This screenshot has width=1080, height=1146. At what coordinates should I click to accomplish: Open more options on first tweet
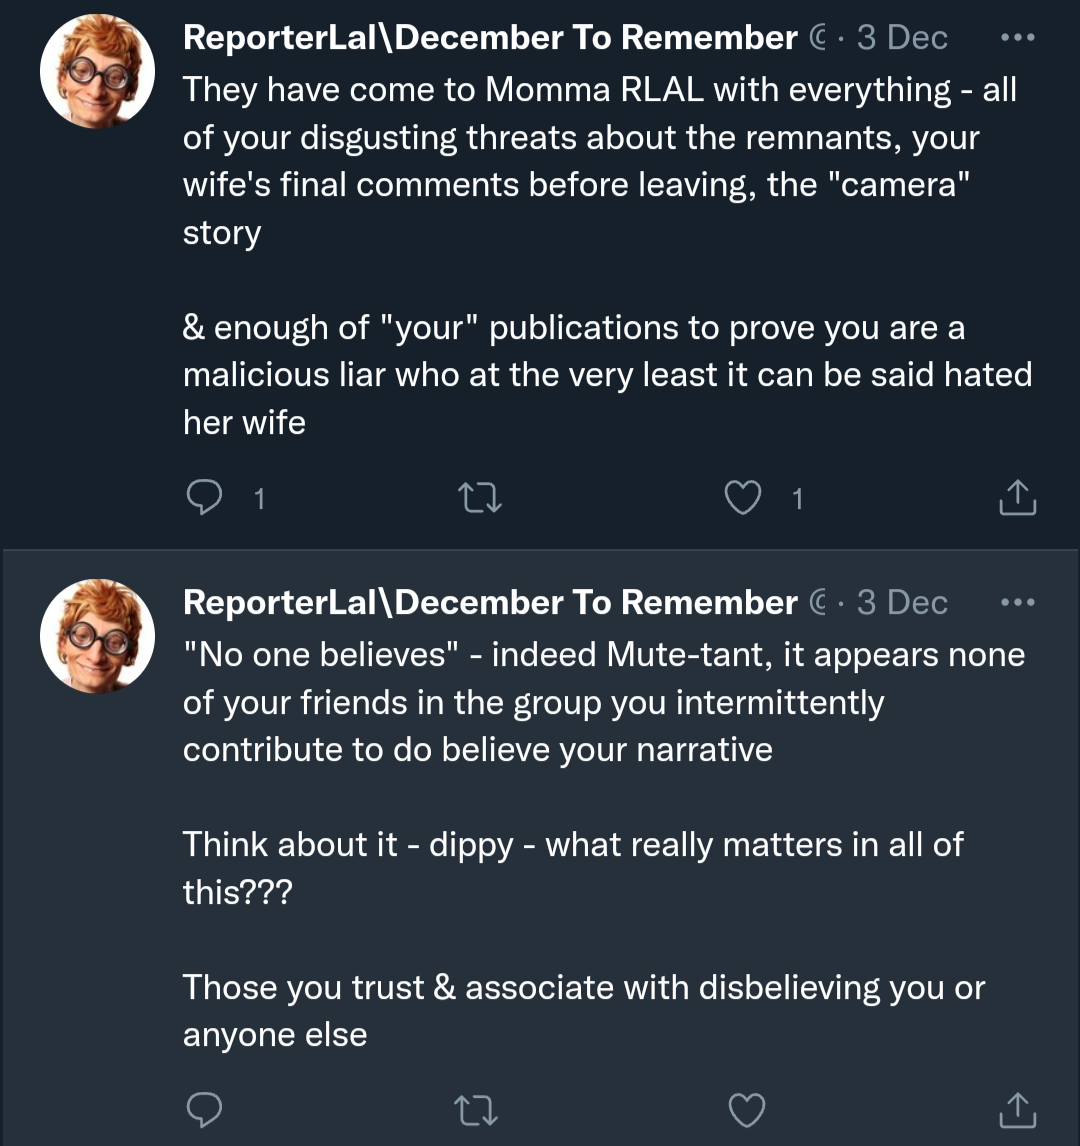pyautogui.click(x=1017, y=38)
